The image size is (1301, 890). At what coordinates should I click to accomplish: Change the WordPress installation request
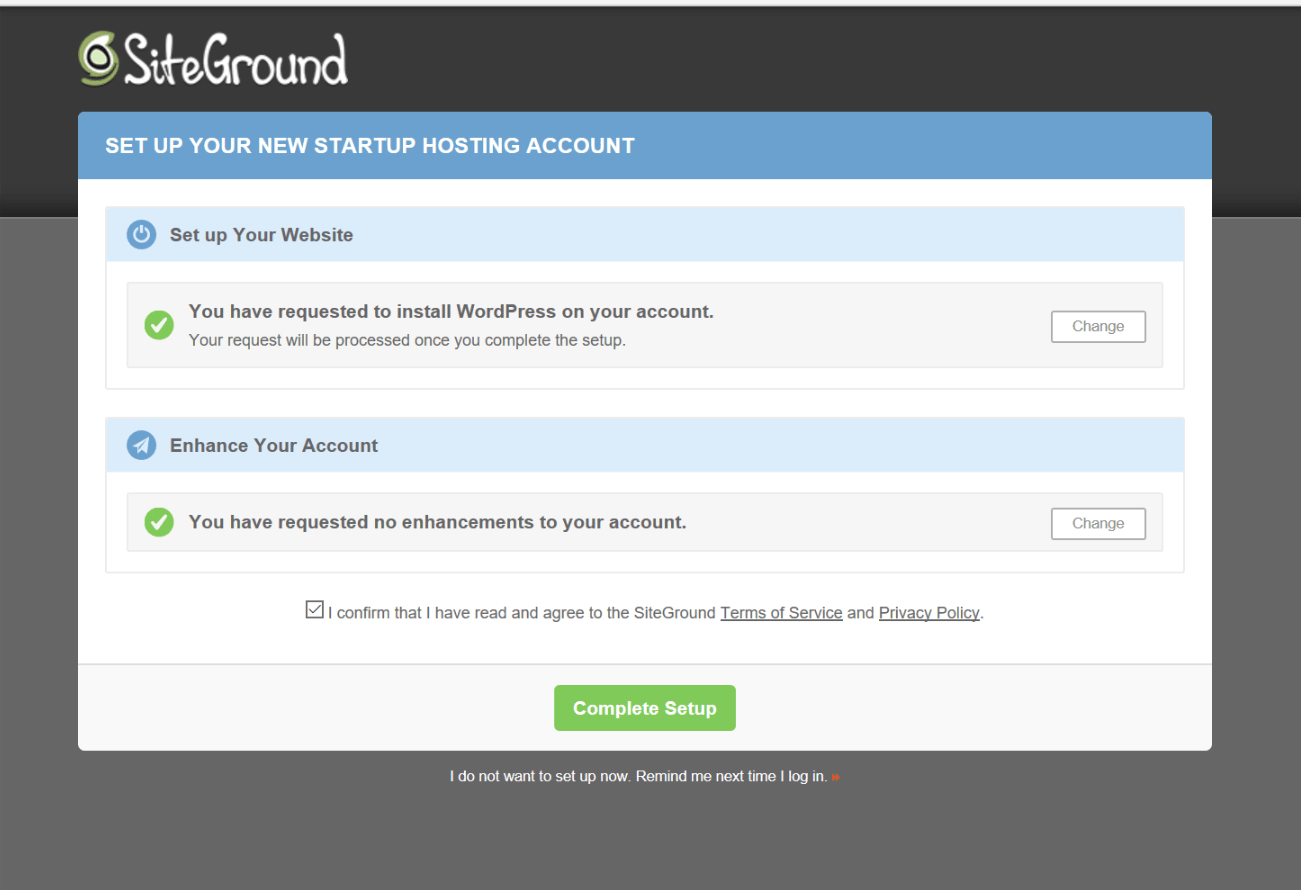point(1098,326)
